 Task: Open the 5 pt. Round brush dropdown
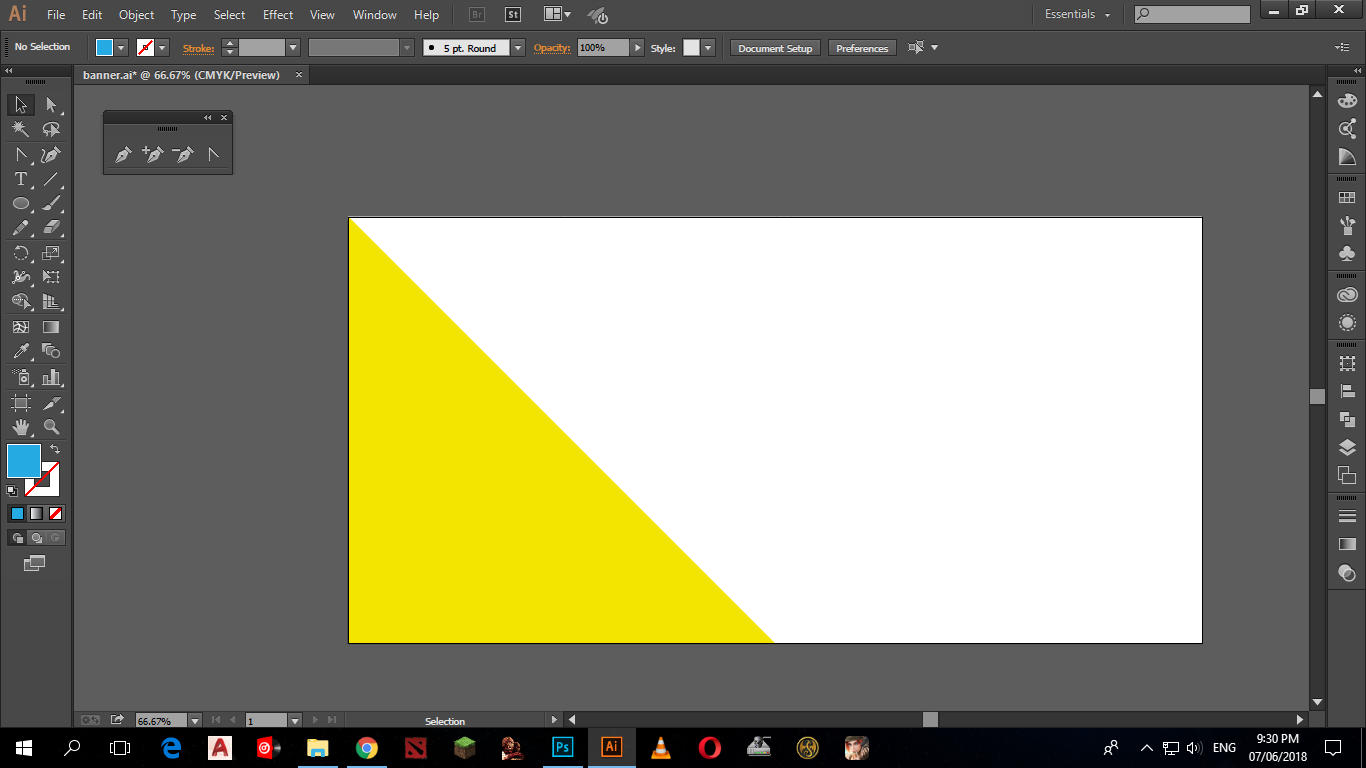[518, 47]
